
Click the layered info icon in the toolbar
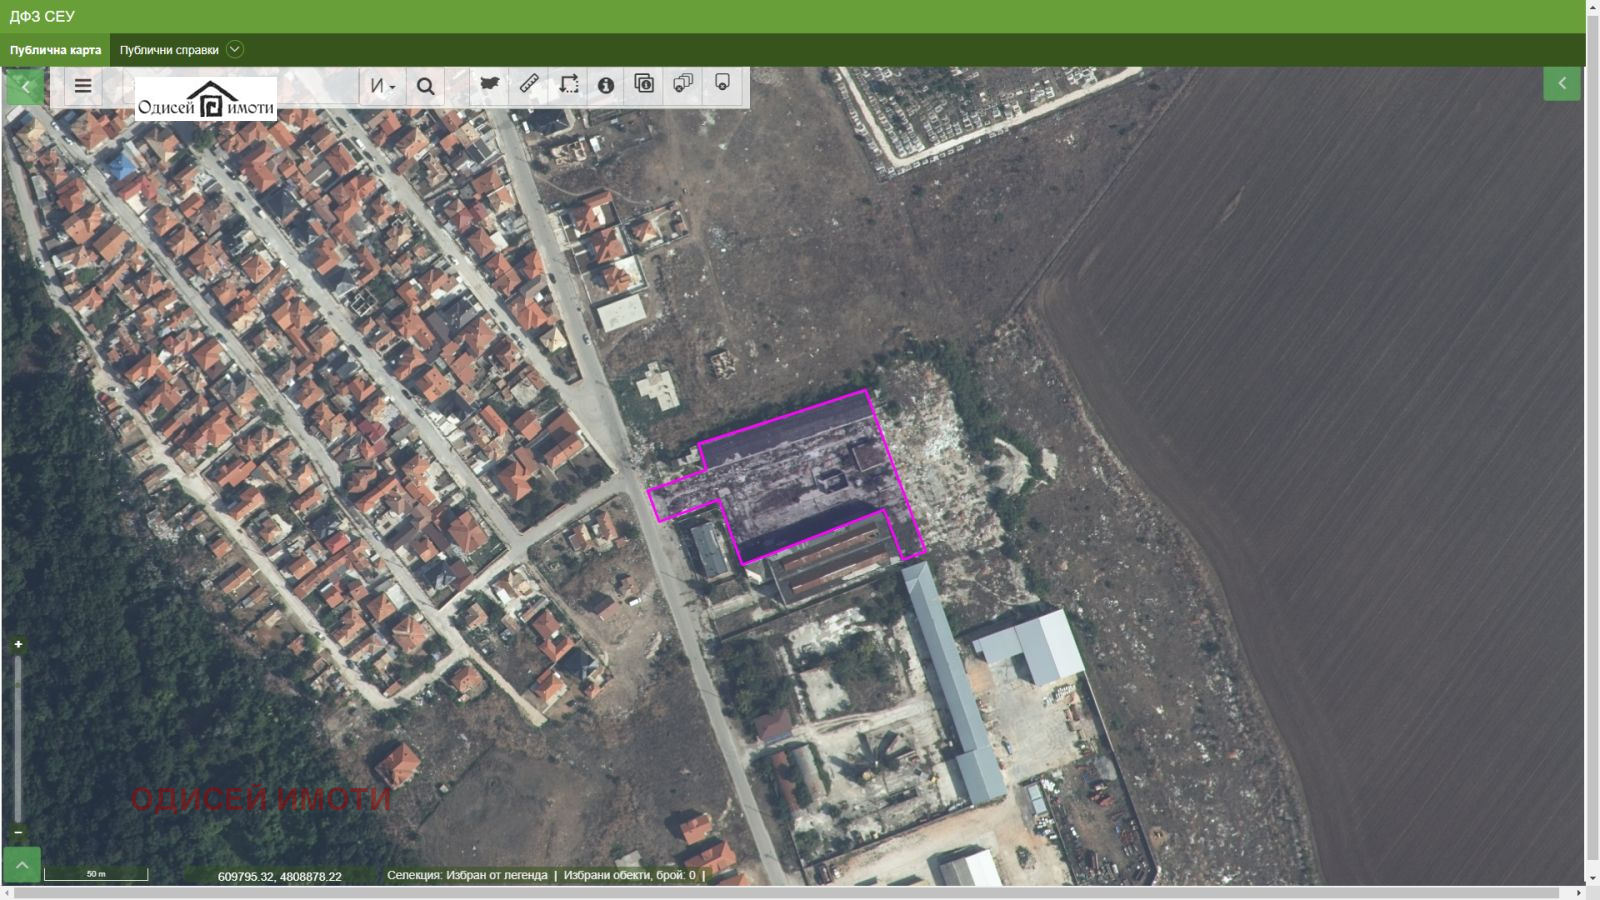click(x=644, y=84)
